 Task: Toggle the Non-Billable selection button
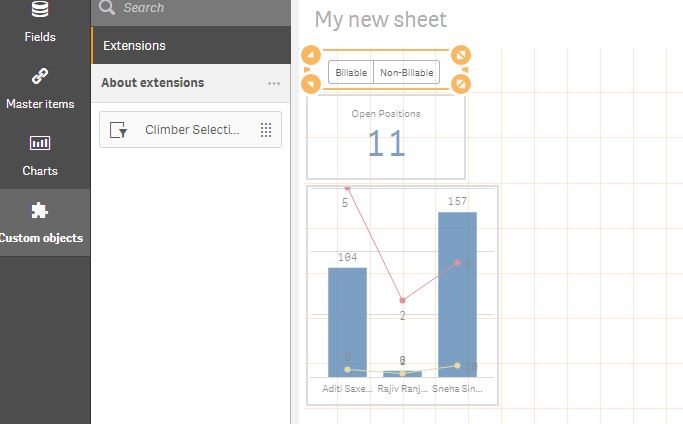pyautogui.click(x=406, y=72)
